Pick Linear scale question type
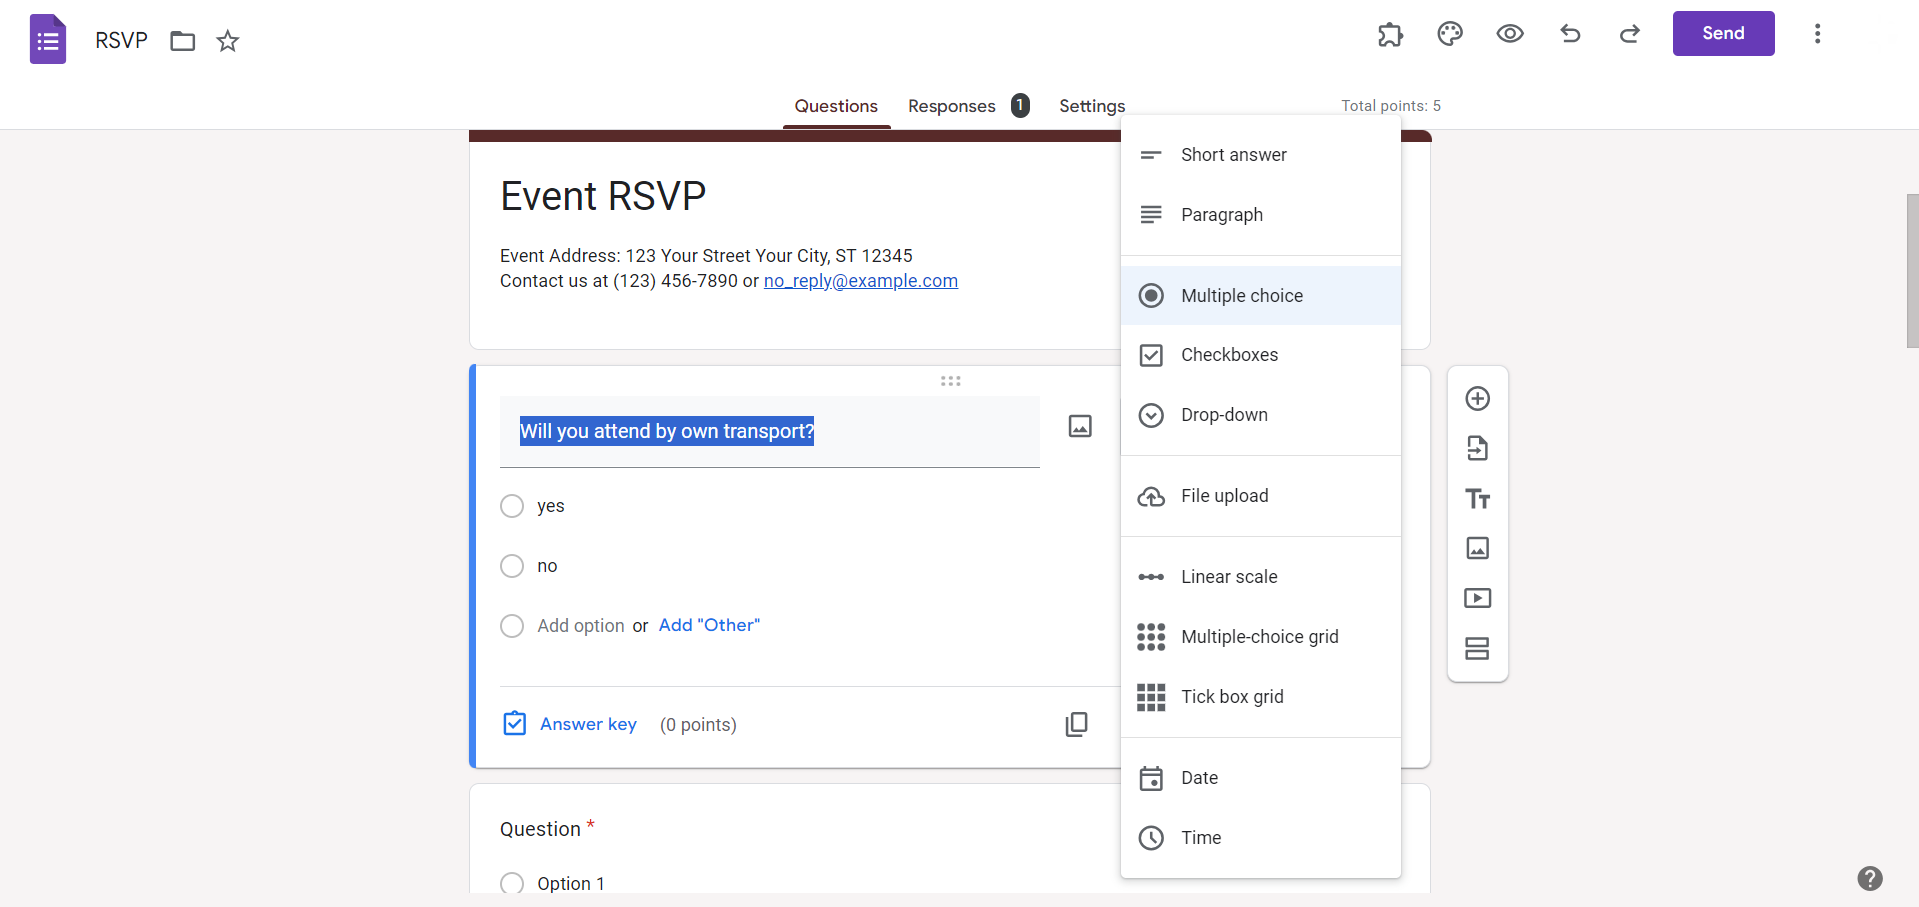Viewport: 1919px width, 907px height. (x=1229, y=577)
